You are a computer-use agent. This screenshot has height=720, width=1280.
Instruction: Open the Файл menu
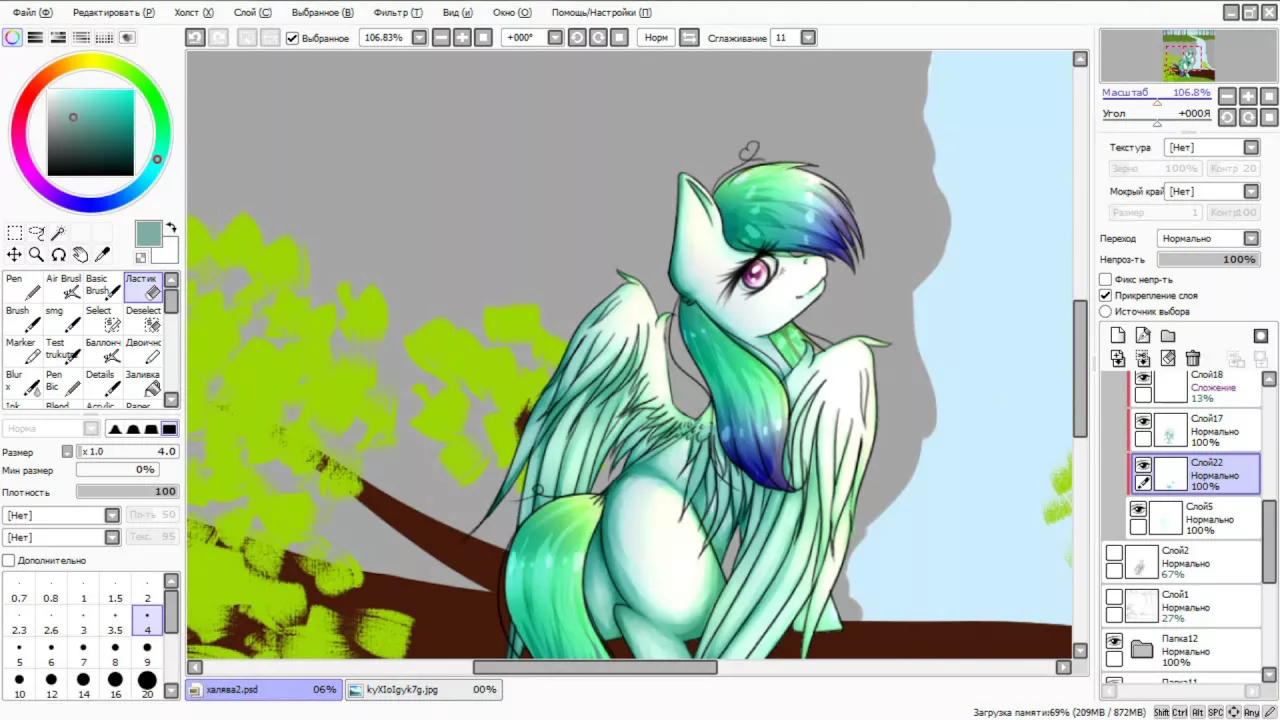32,13
